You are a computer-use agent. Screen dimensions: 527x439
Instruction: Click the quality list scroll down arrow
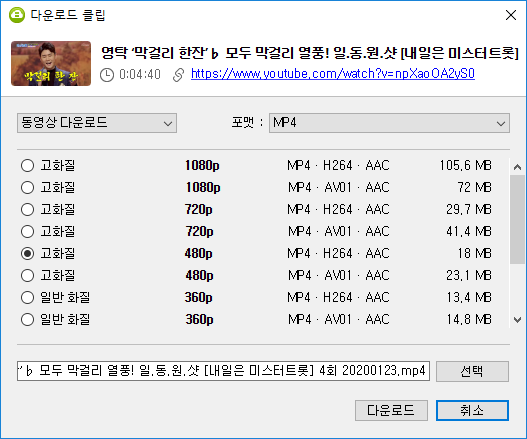[x=517, y=320]
